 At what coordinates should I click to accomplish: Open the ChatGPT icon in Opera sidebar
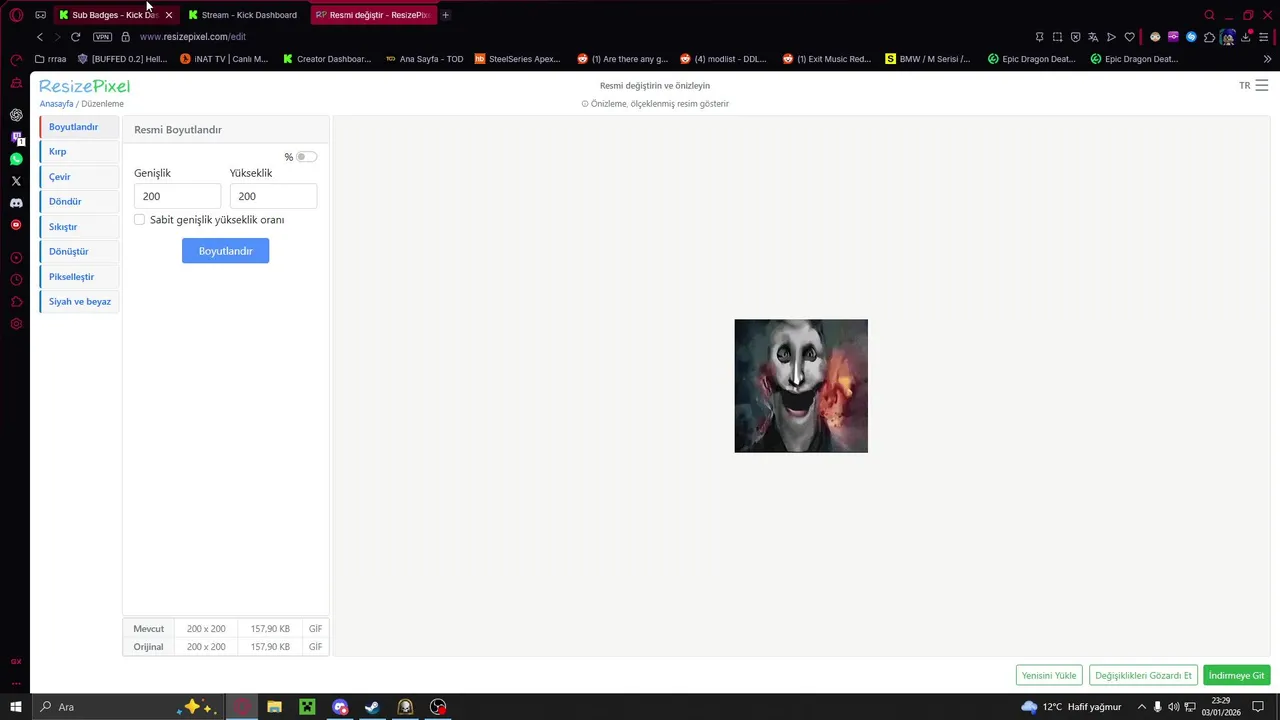[16, 115]
